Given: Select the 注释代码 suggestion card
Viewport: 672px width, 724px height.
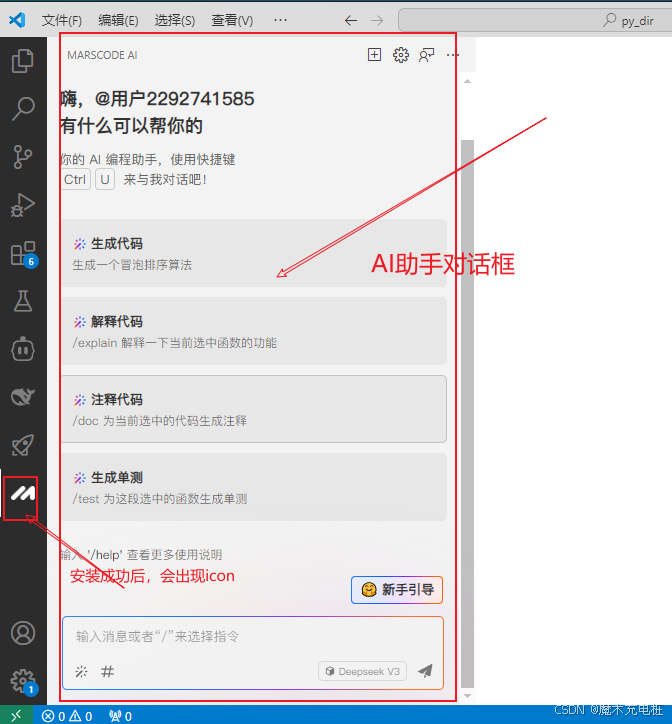Looking at the screenshot, I should 254,409.
